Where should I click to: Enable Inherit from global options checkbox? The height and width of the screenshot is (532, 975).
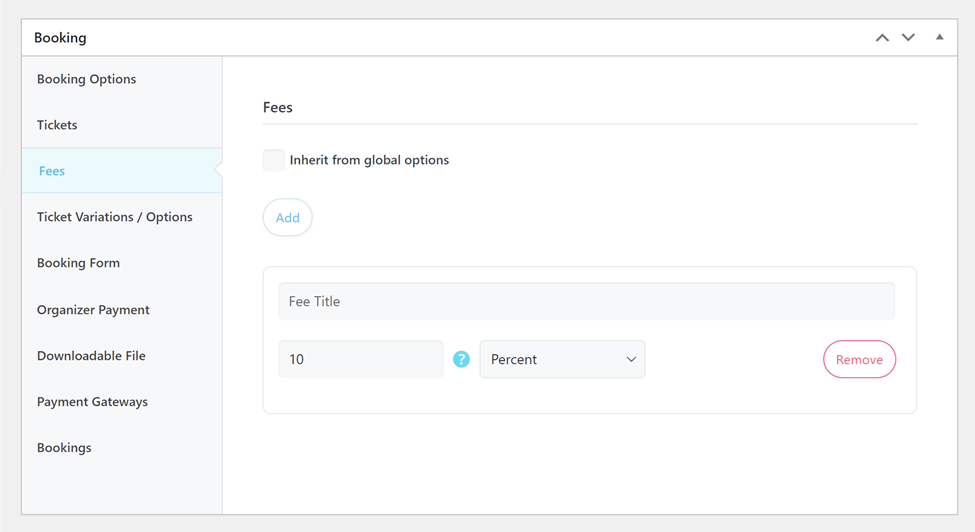click(x=274, y=160)
